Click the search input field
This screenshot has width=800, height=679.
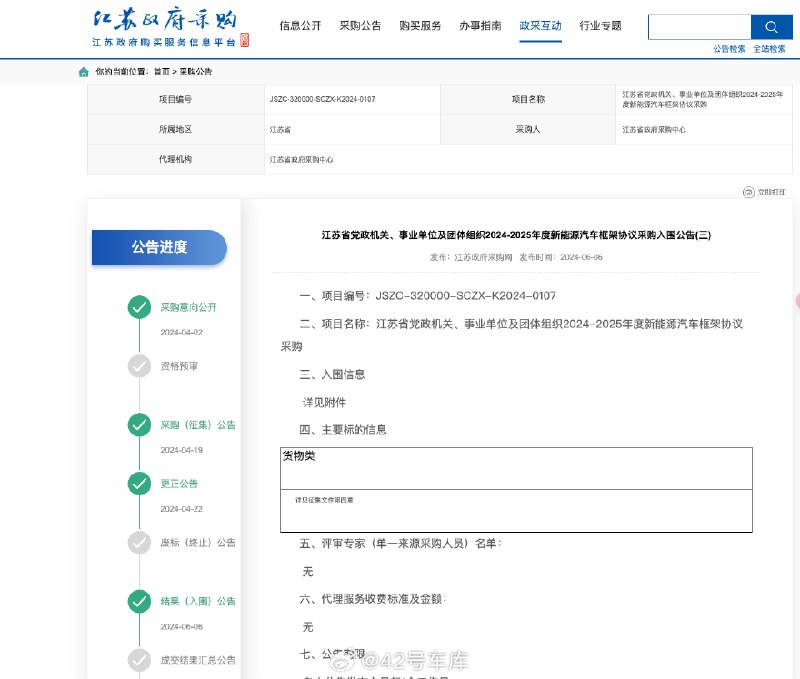pos(699,27)
